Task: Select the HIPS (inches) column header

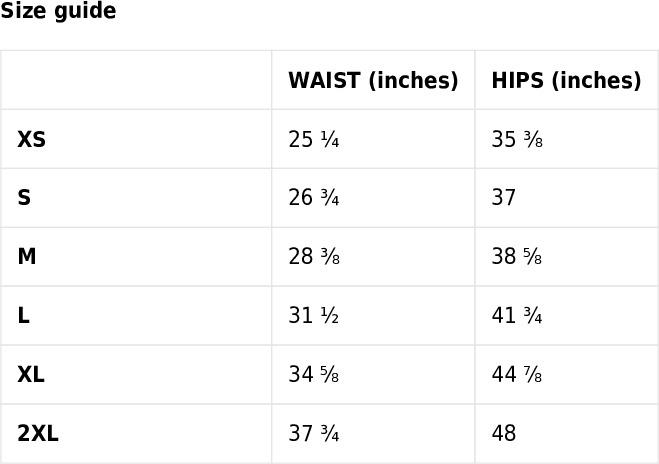Action: tap(567, 80)
